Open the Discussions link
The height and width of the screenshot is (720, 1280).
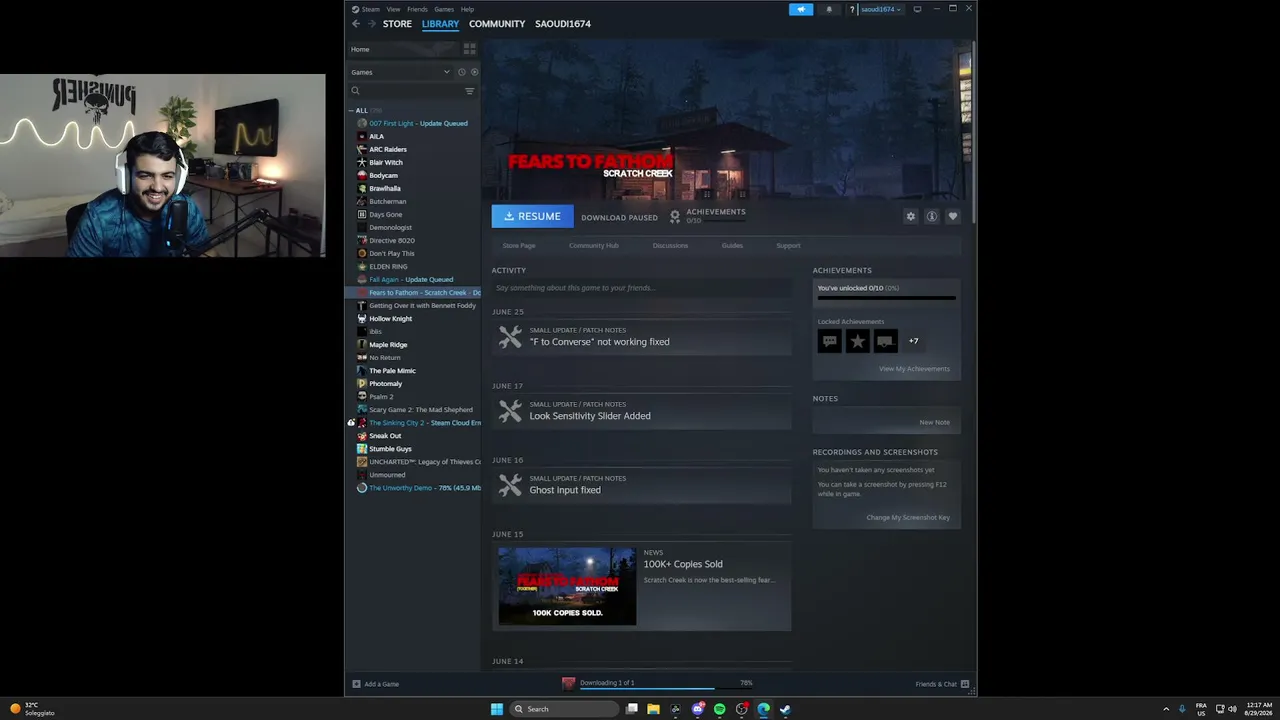[x=670, y=245]
